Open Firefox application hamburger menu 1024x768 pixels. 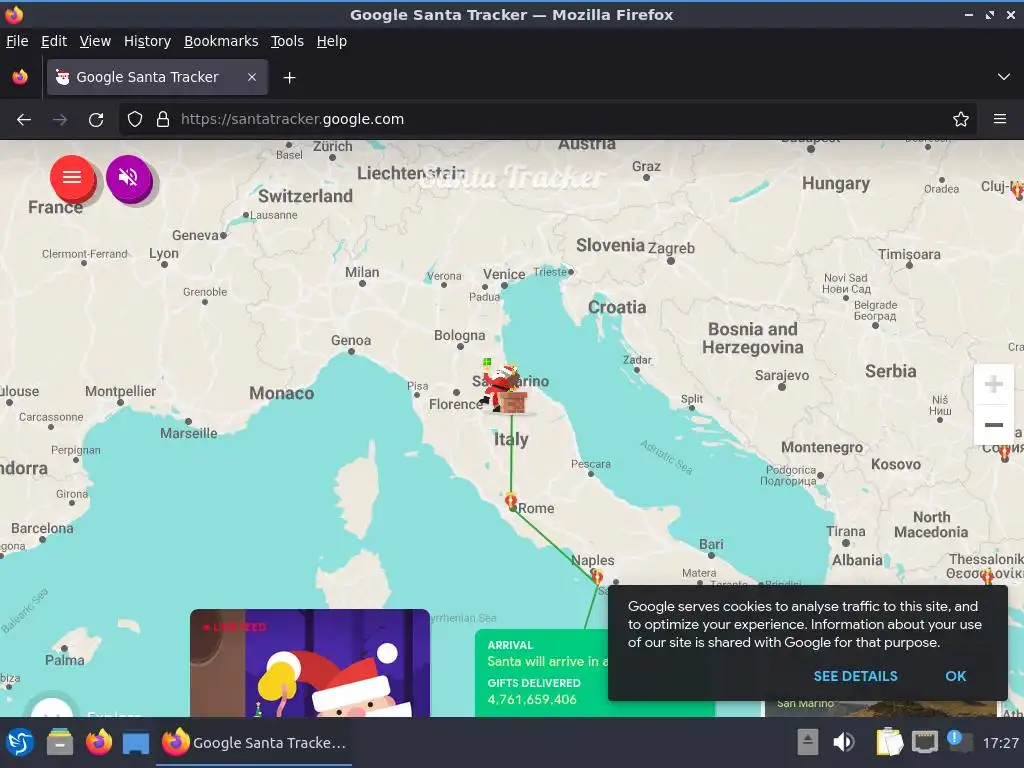point(999,120)
